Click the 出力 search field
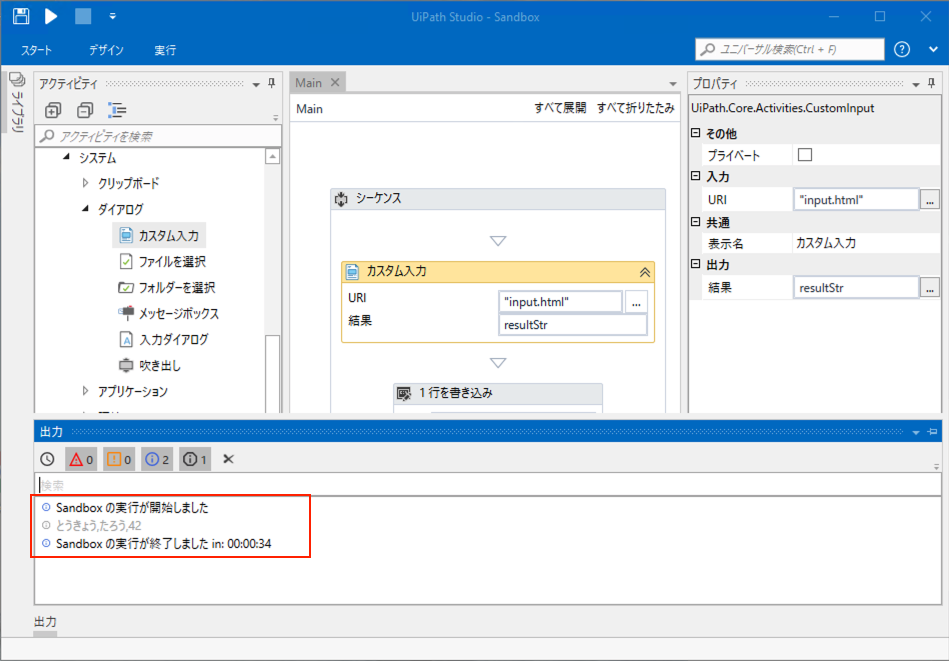This screenshot has width=949, height=661. (487, 485)
